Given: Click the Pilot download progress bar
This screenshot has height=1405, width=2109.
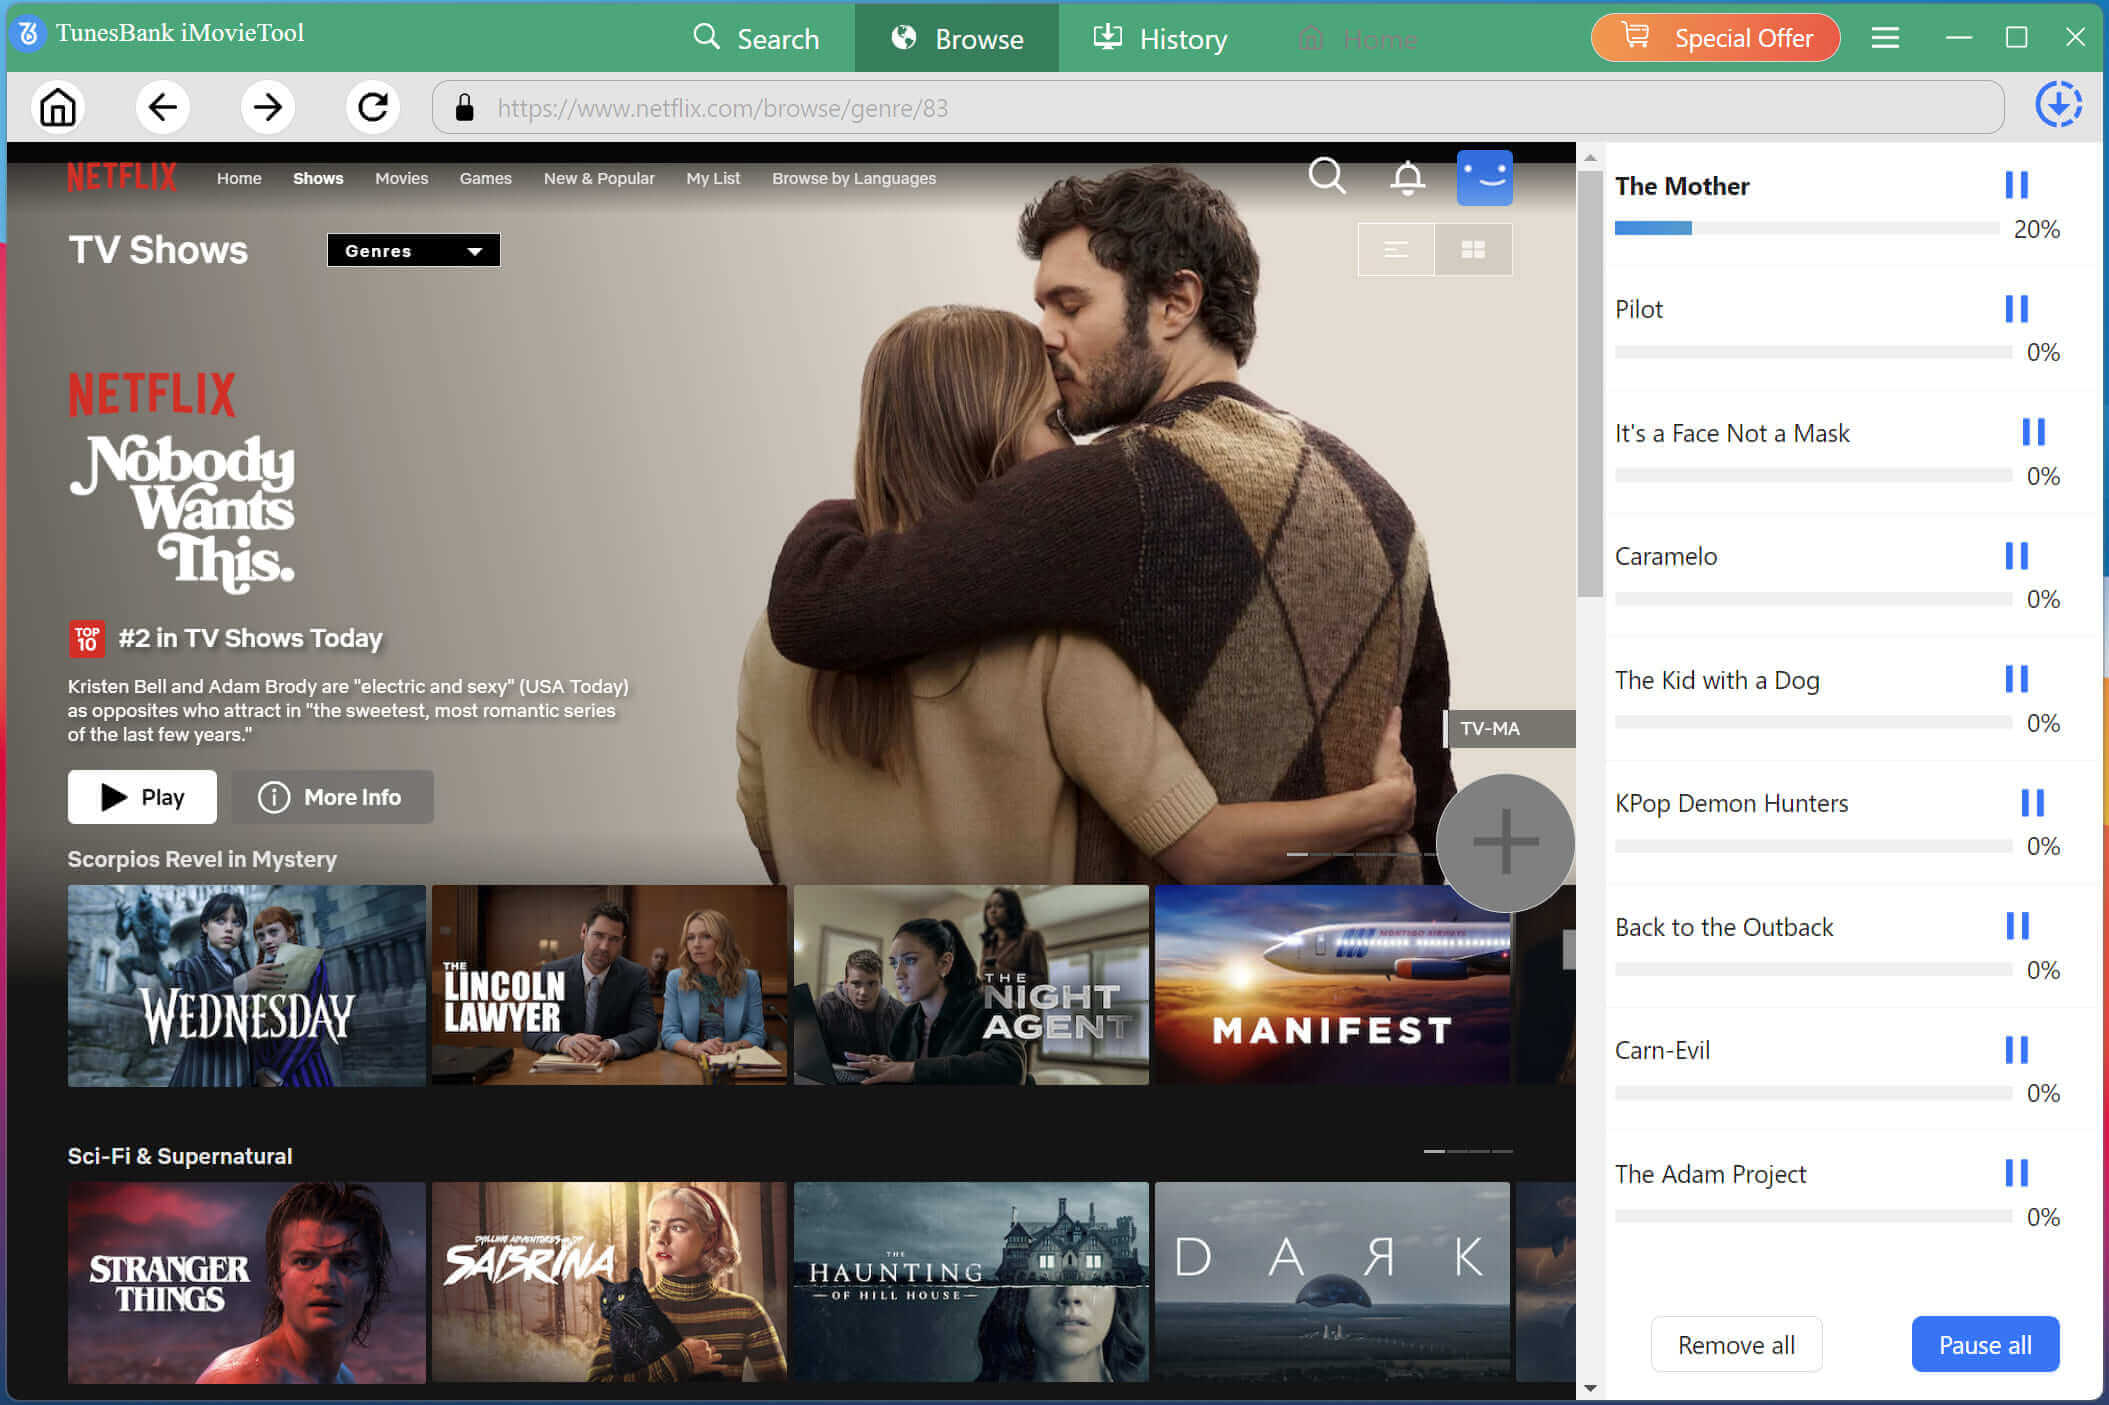Looking at the screenshot, I should [x=1813, y=352].
